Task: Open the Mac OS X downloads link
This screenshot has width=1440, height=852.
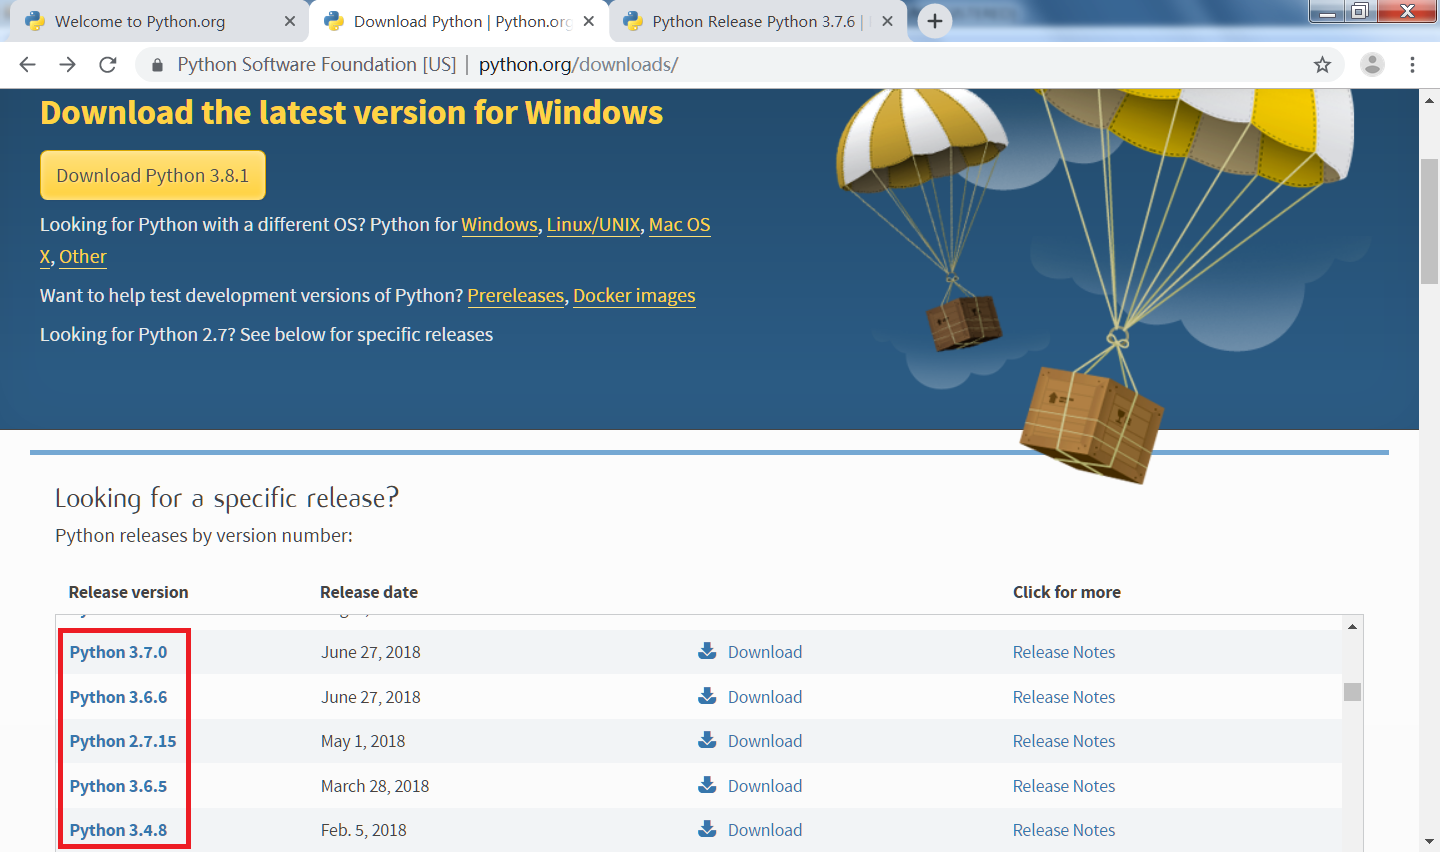Action: click(679, 225)
